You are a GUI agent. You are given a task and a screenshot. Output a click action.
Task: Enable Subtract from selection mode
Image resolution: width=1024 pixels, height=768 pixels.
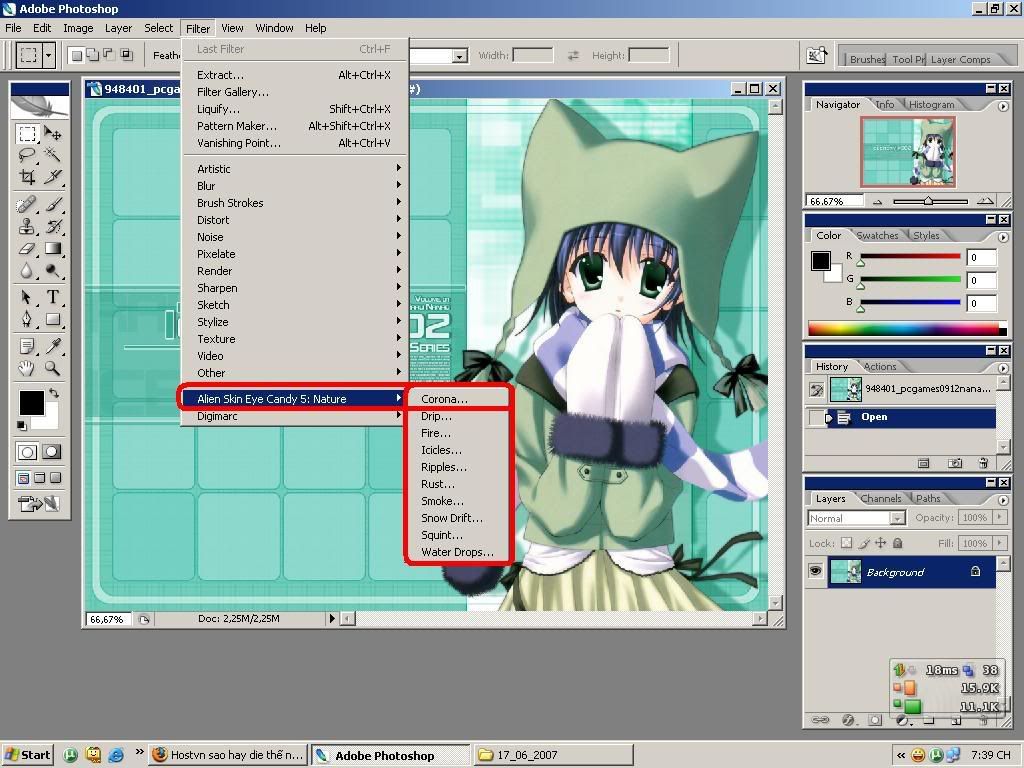(x=109, y=55)
